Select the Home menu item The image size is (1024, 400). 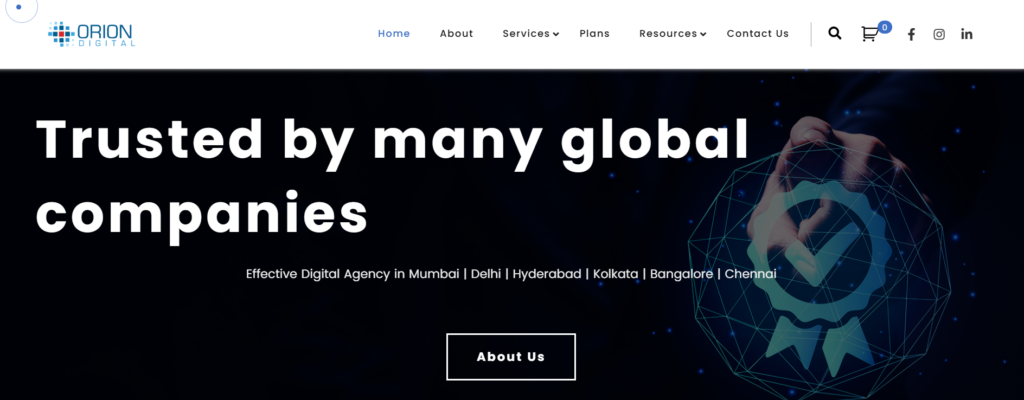click(x=394, y=33)
